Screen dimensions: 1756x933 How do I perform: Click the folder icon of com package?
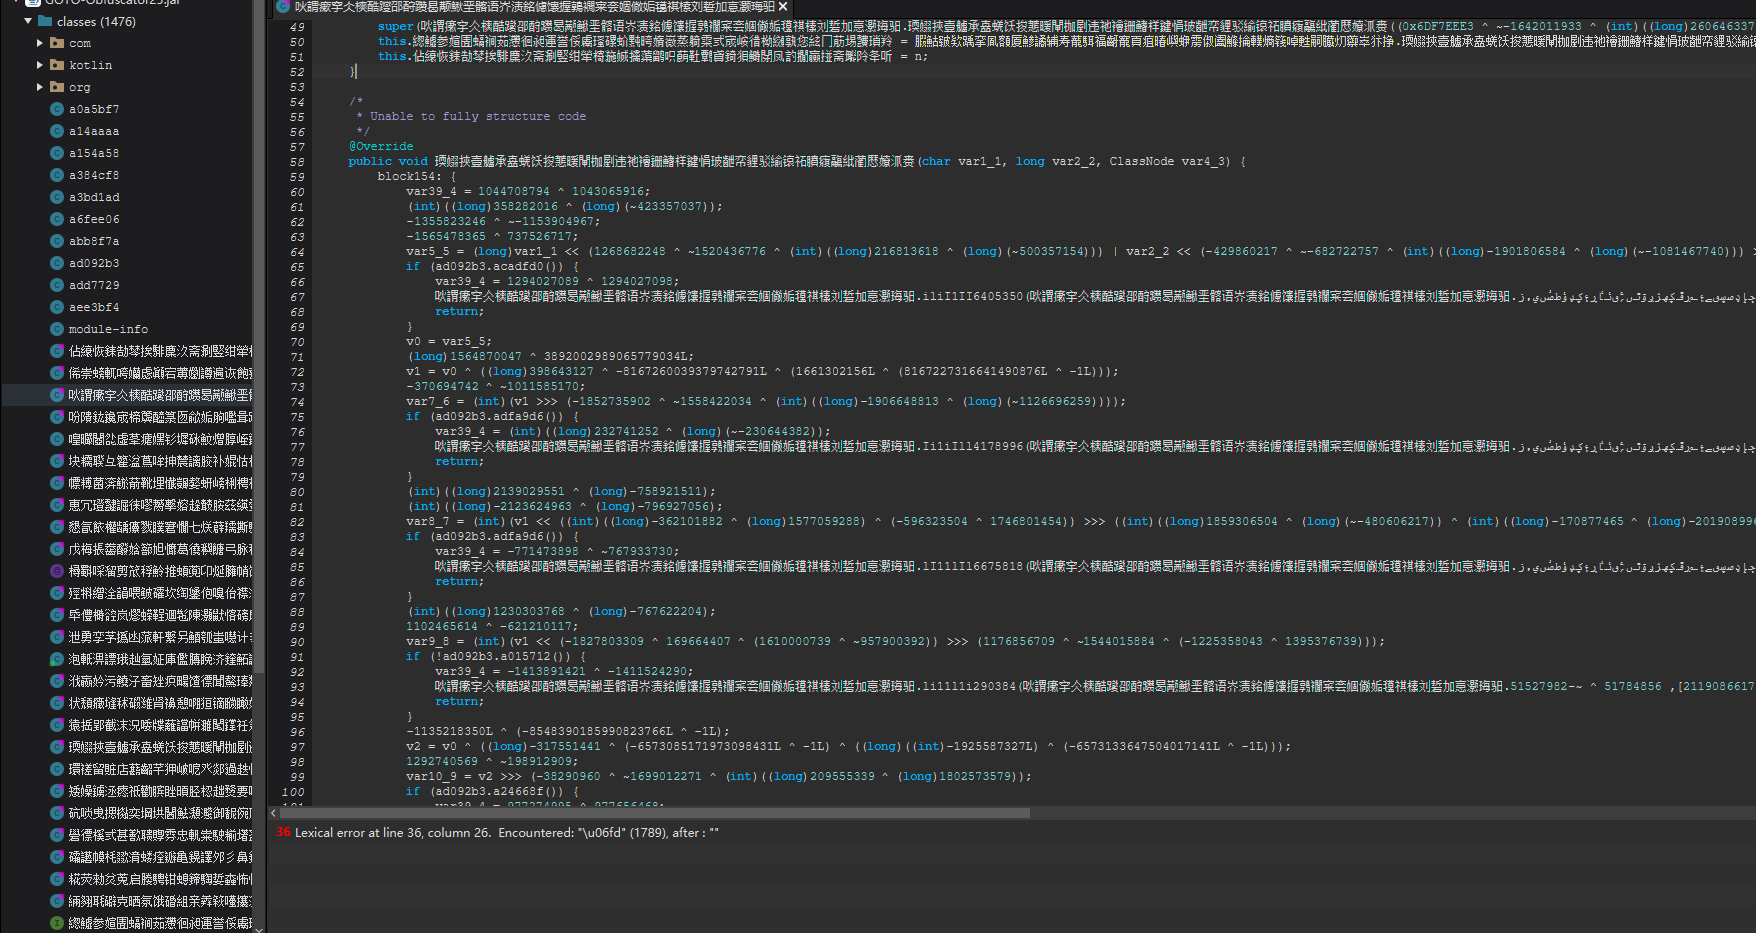[57, 43]
